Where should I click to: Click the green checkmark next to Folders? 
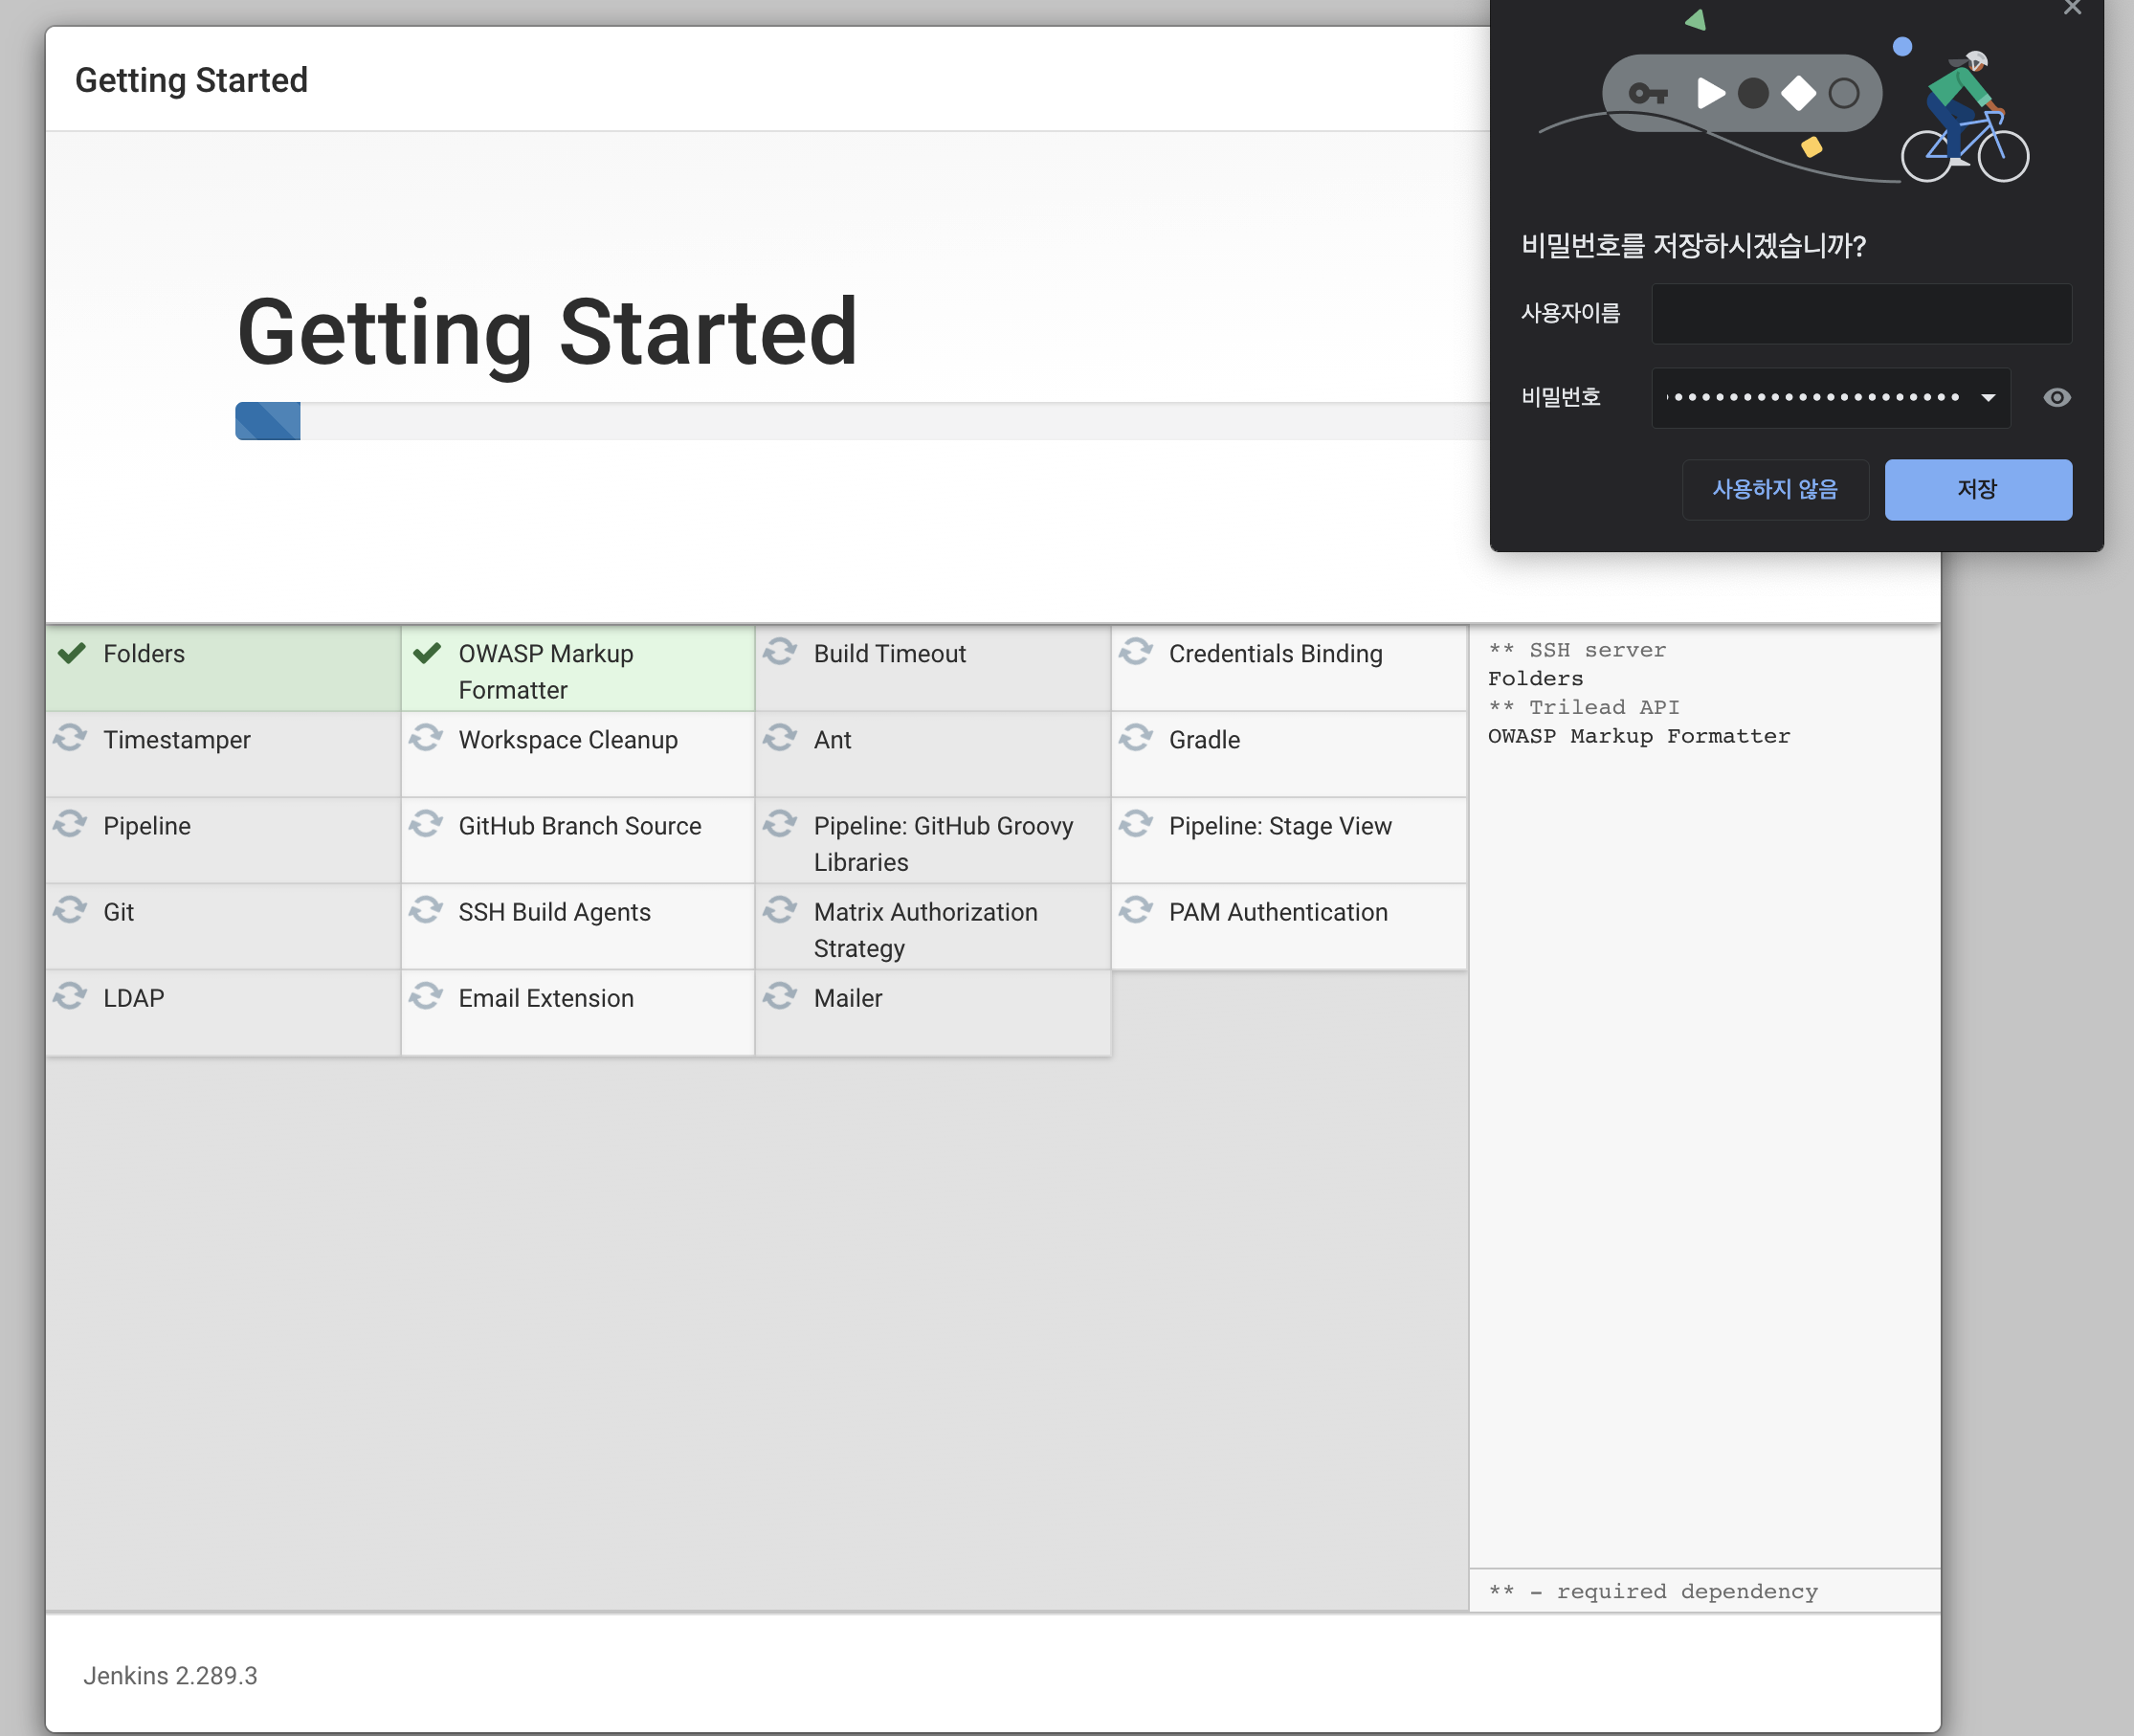71,654
